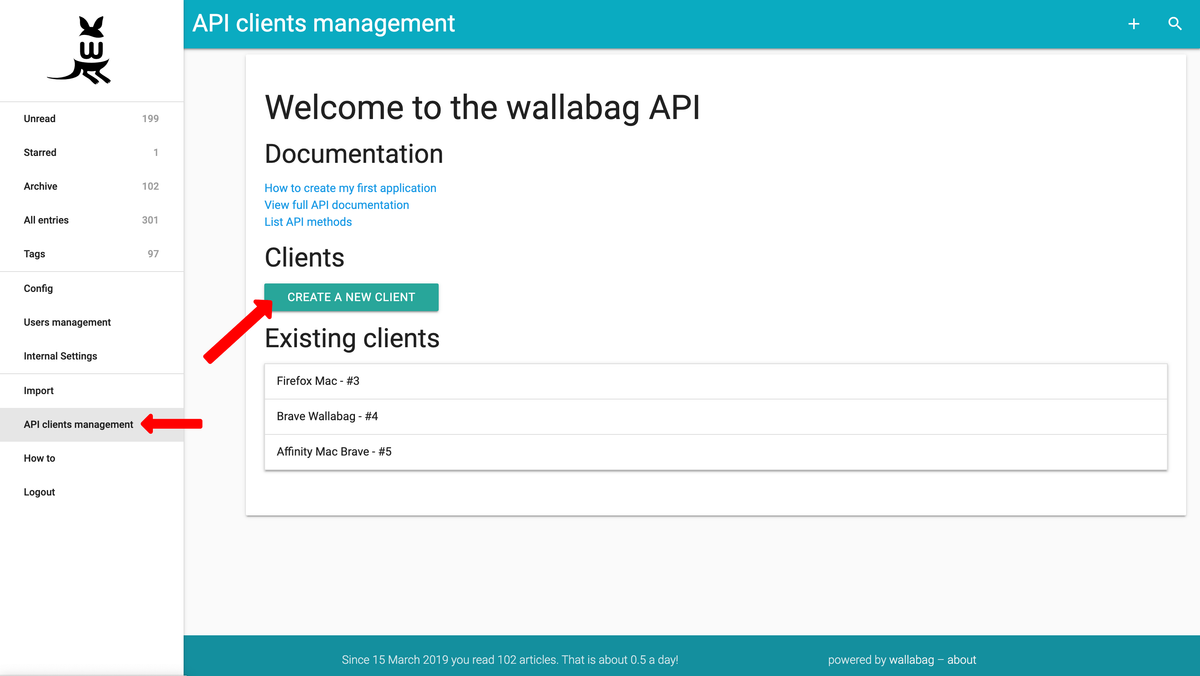Viewport: 1200px width, 676px height.
Task: Open Internal Settings
Action: pyautogui.click(x=60, y=357)
